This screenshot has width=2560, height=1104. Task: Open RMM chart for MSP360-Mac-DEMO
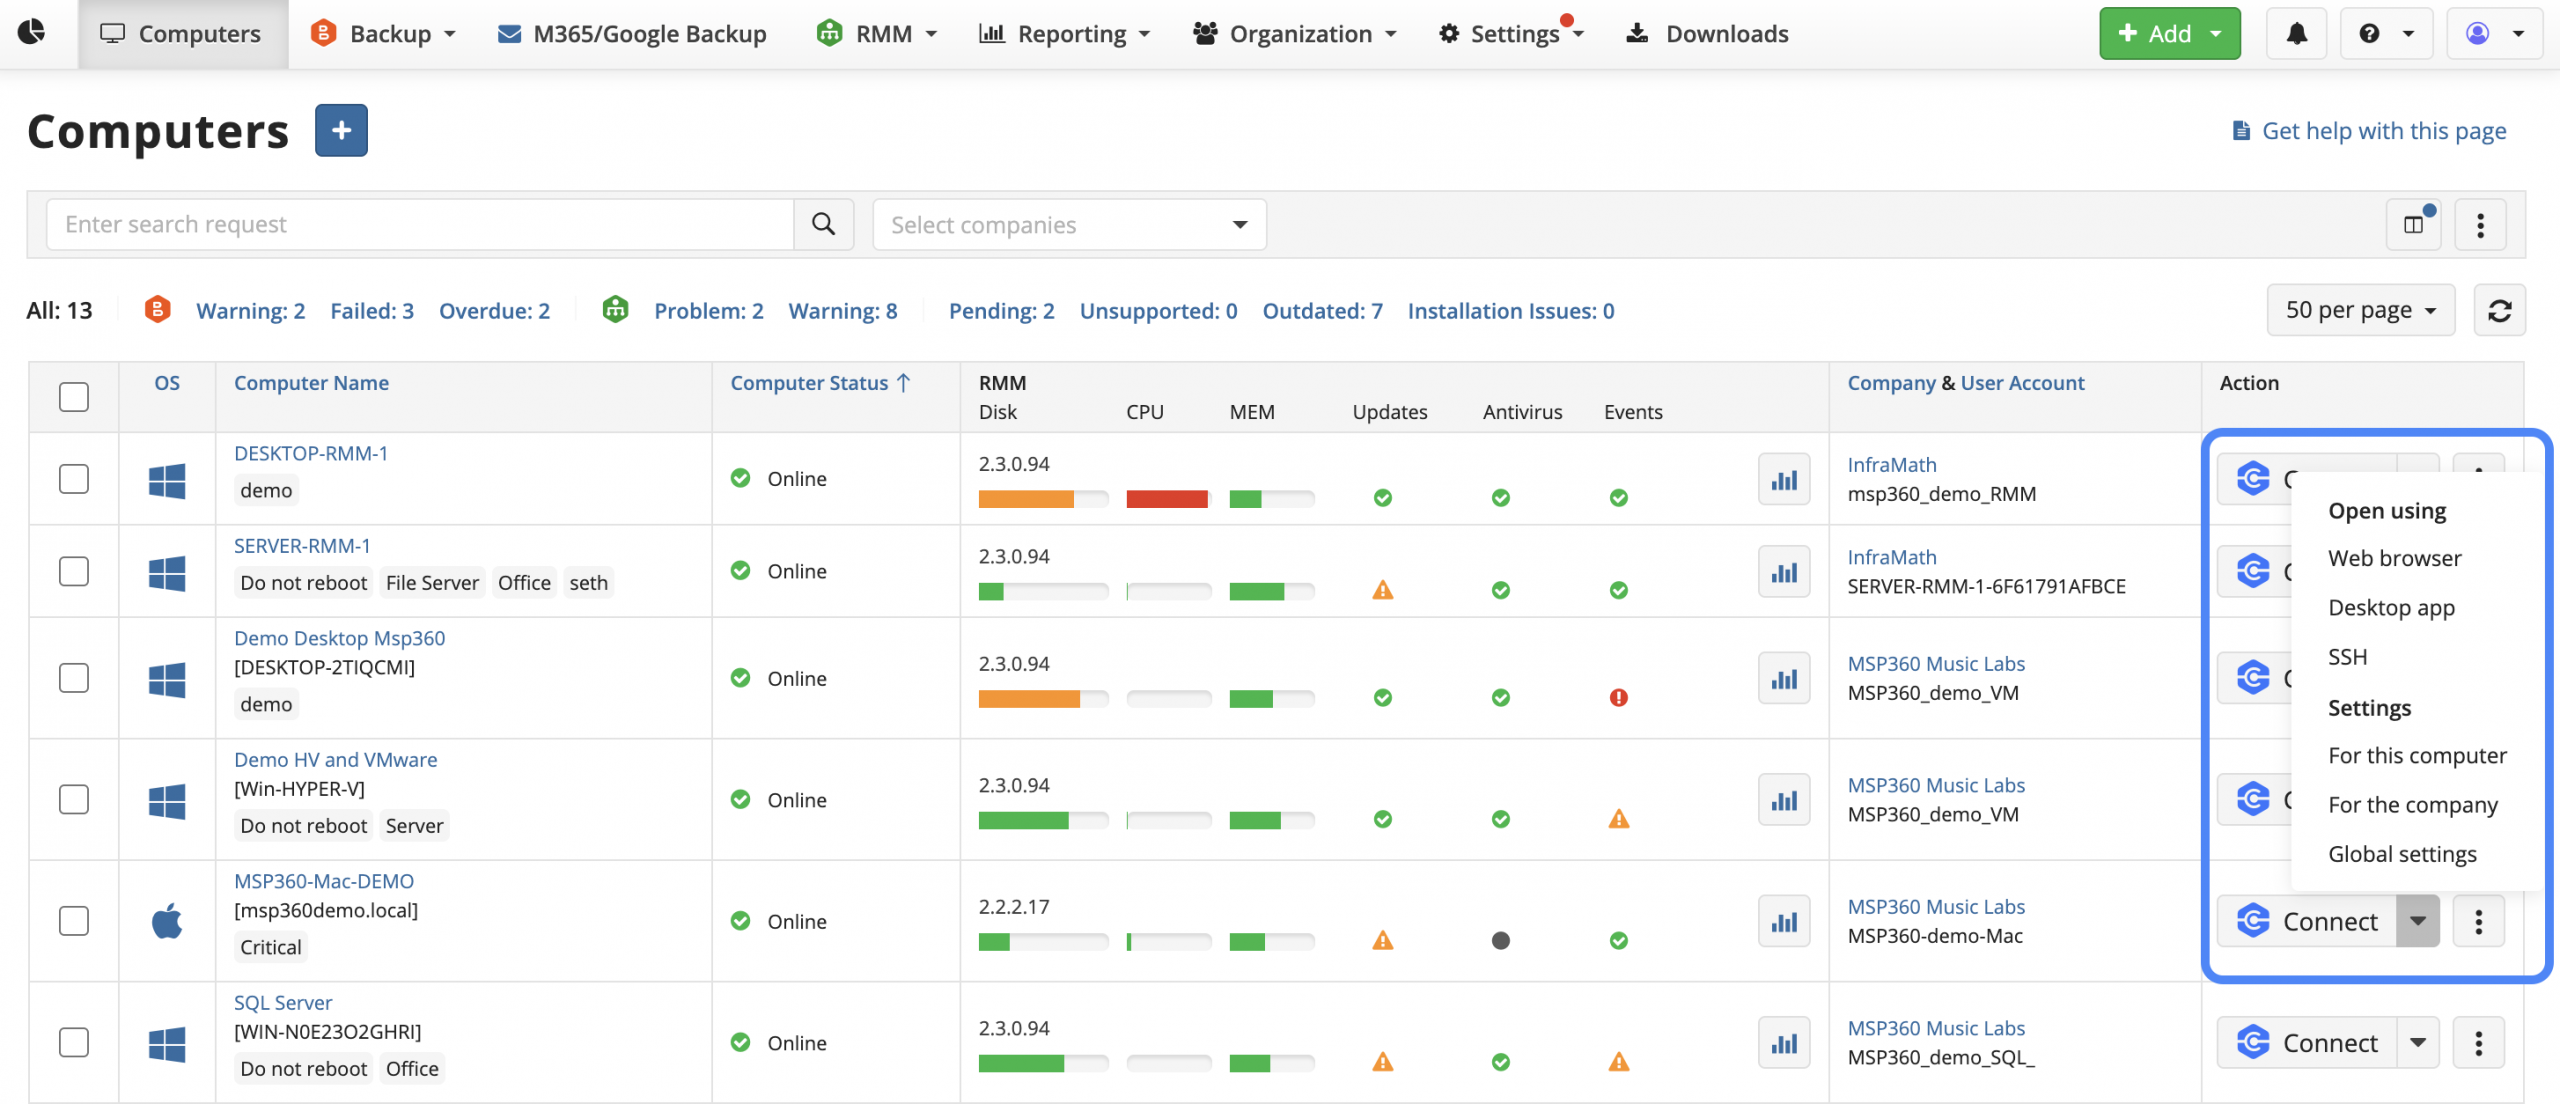[x=1784, y=921]
